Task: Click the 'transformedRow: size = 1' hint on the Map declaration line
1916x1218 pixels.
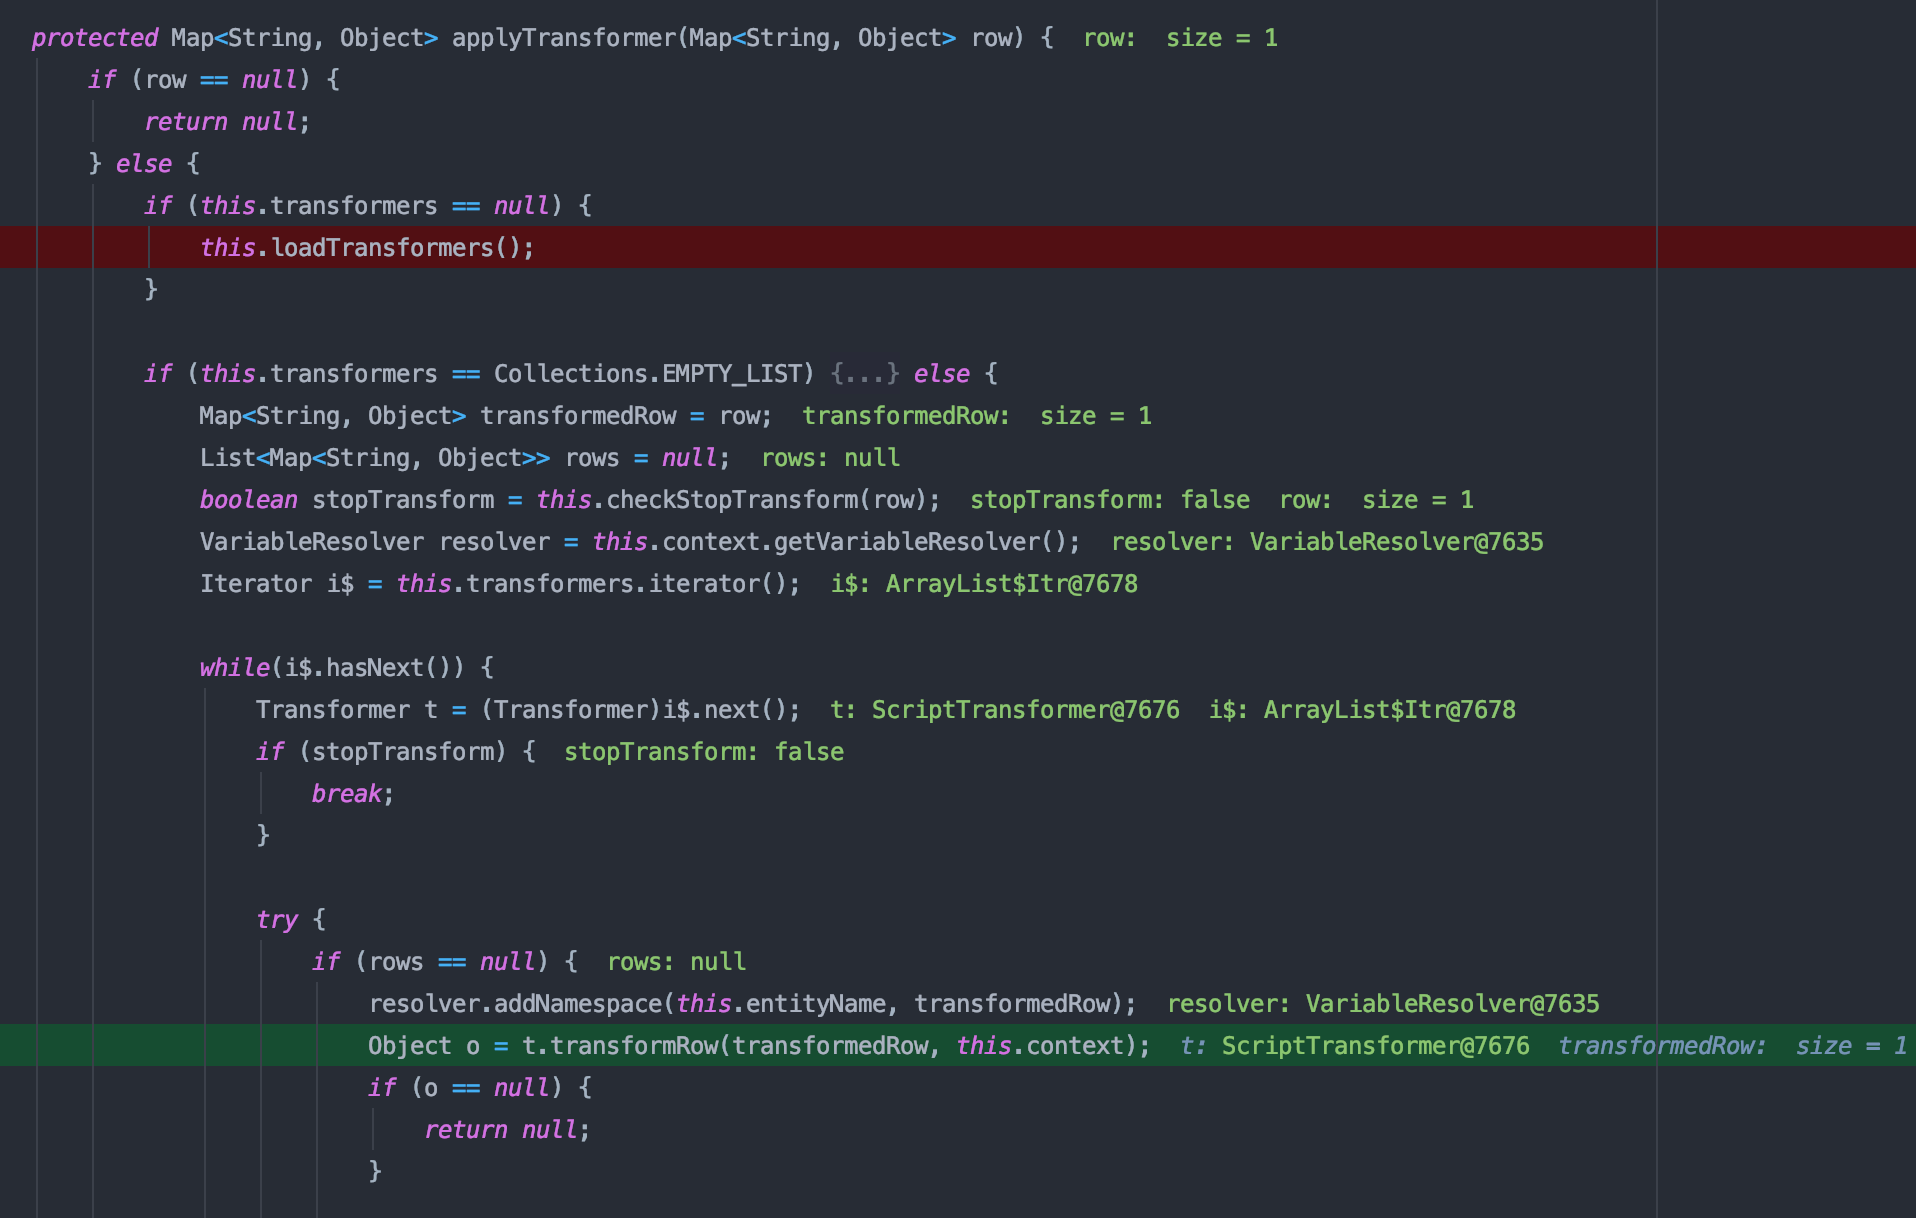Action: [x=976, y=416]
